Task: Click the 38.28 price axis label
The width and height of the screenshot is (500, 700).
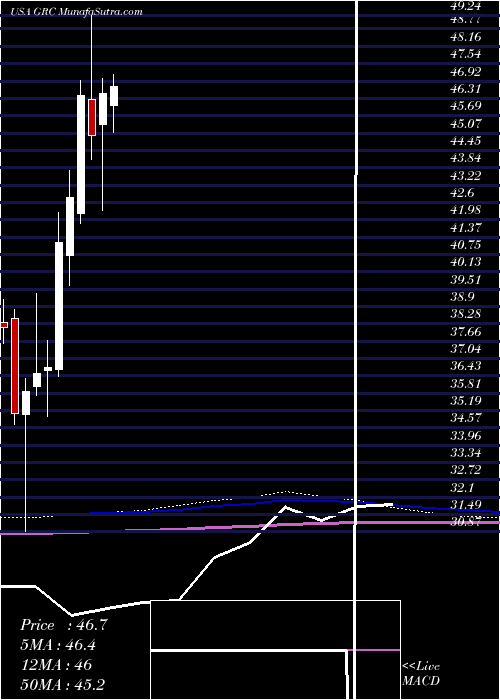Action: coord(466,314)
